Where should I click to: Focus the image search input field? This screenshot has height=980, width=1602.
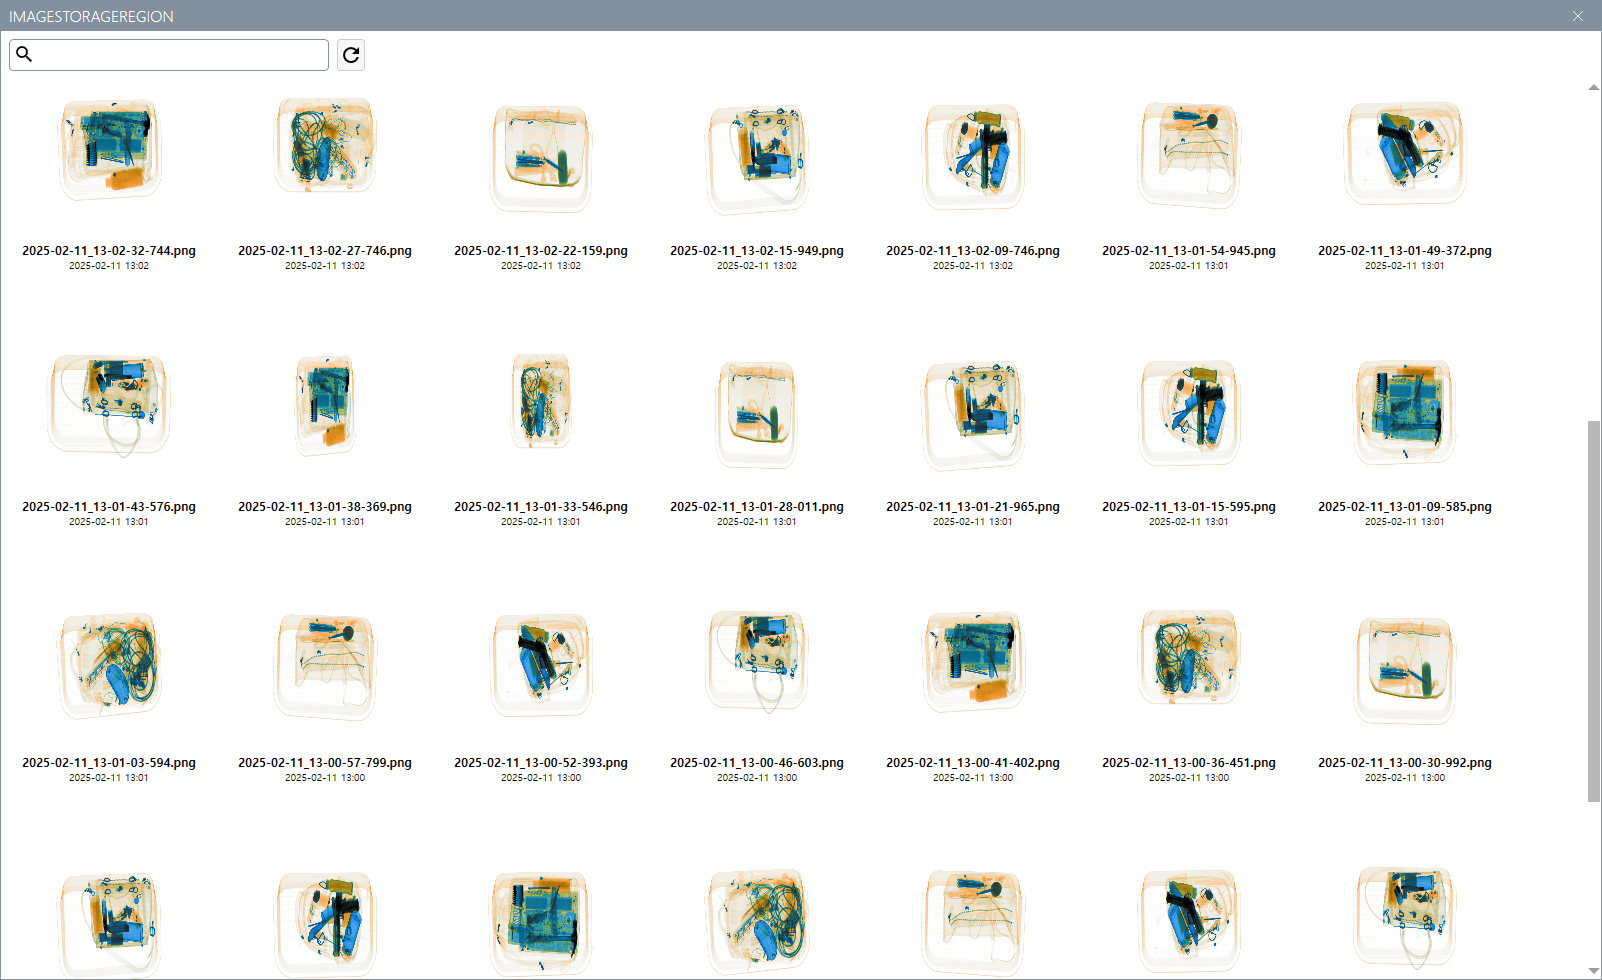169,55
